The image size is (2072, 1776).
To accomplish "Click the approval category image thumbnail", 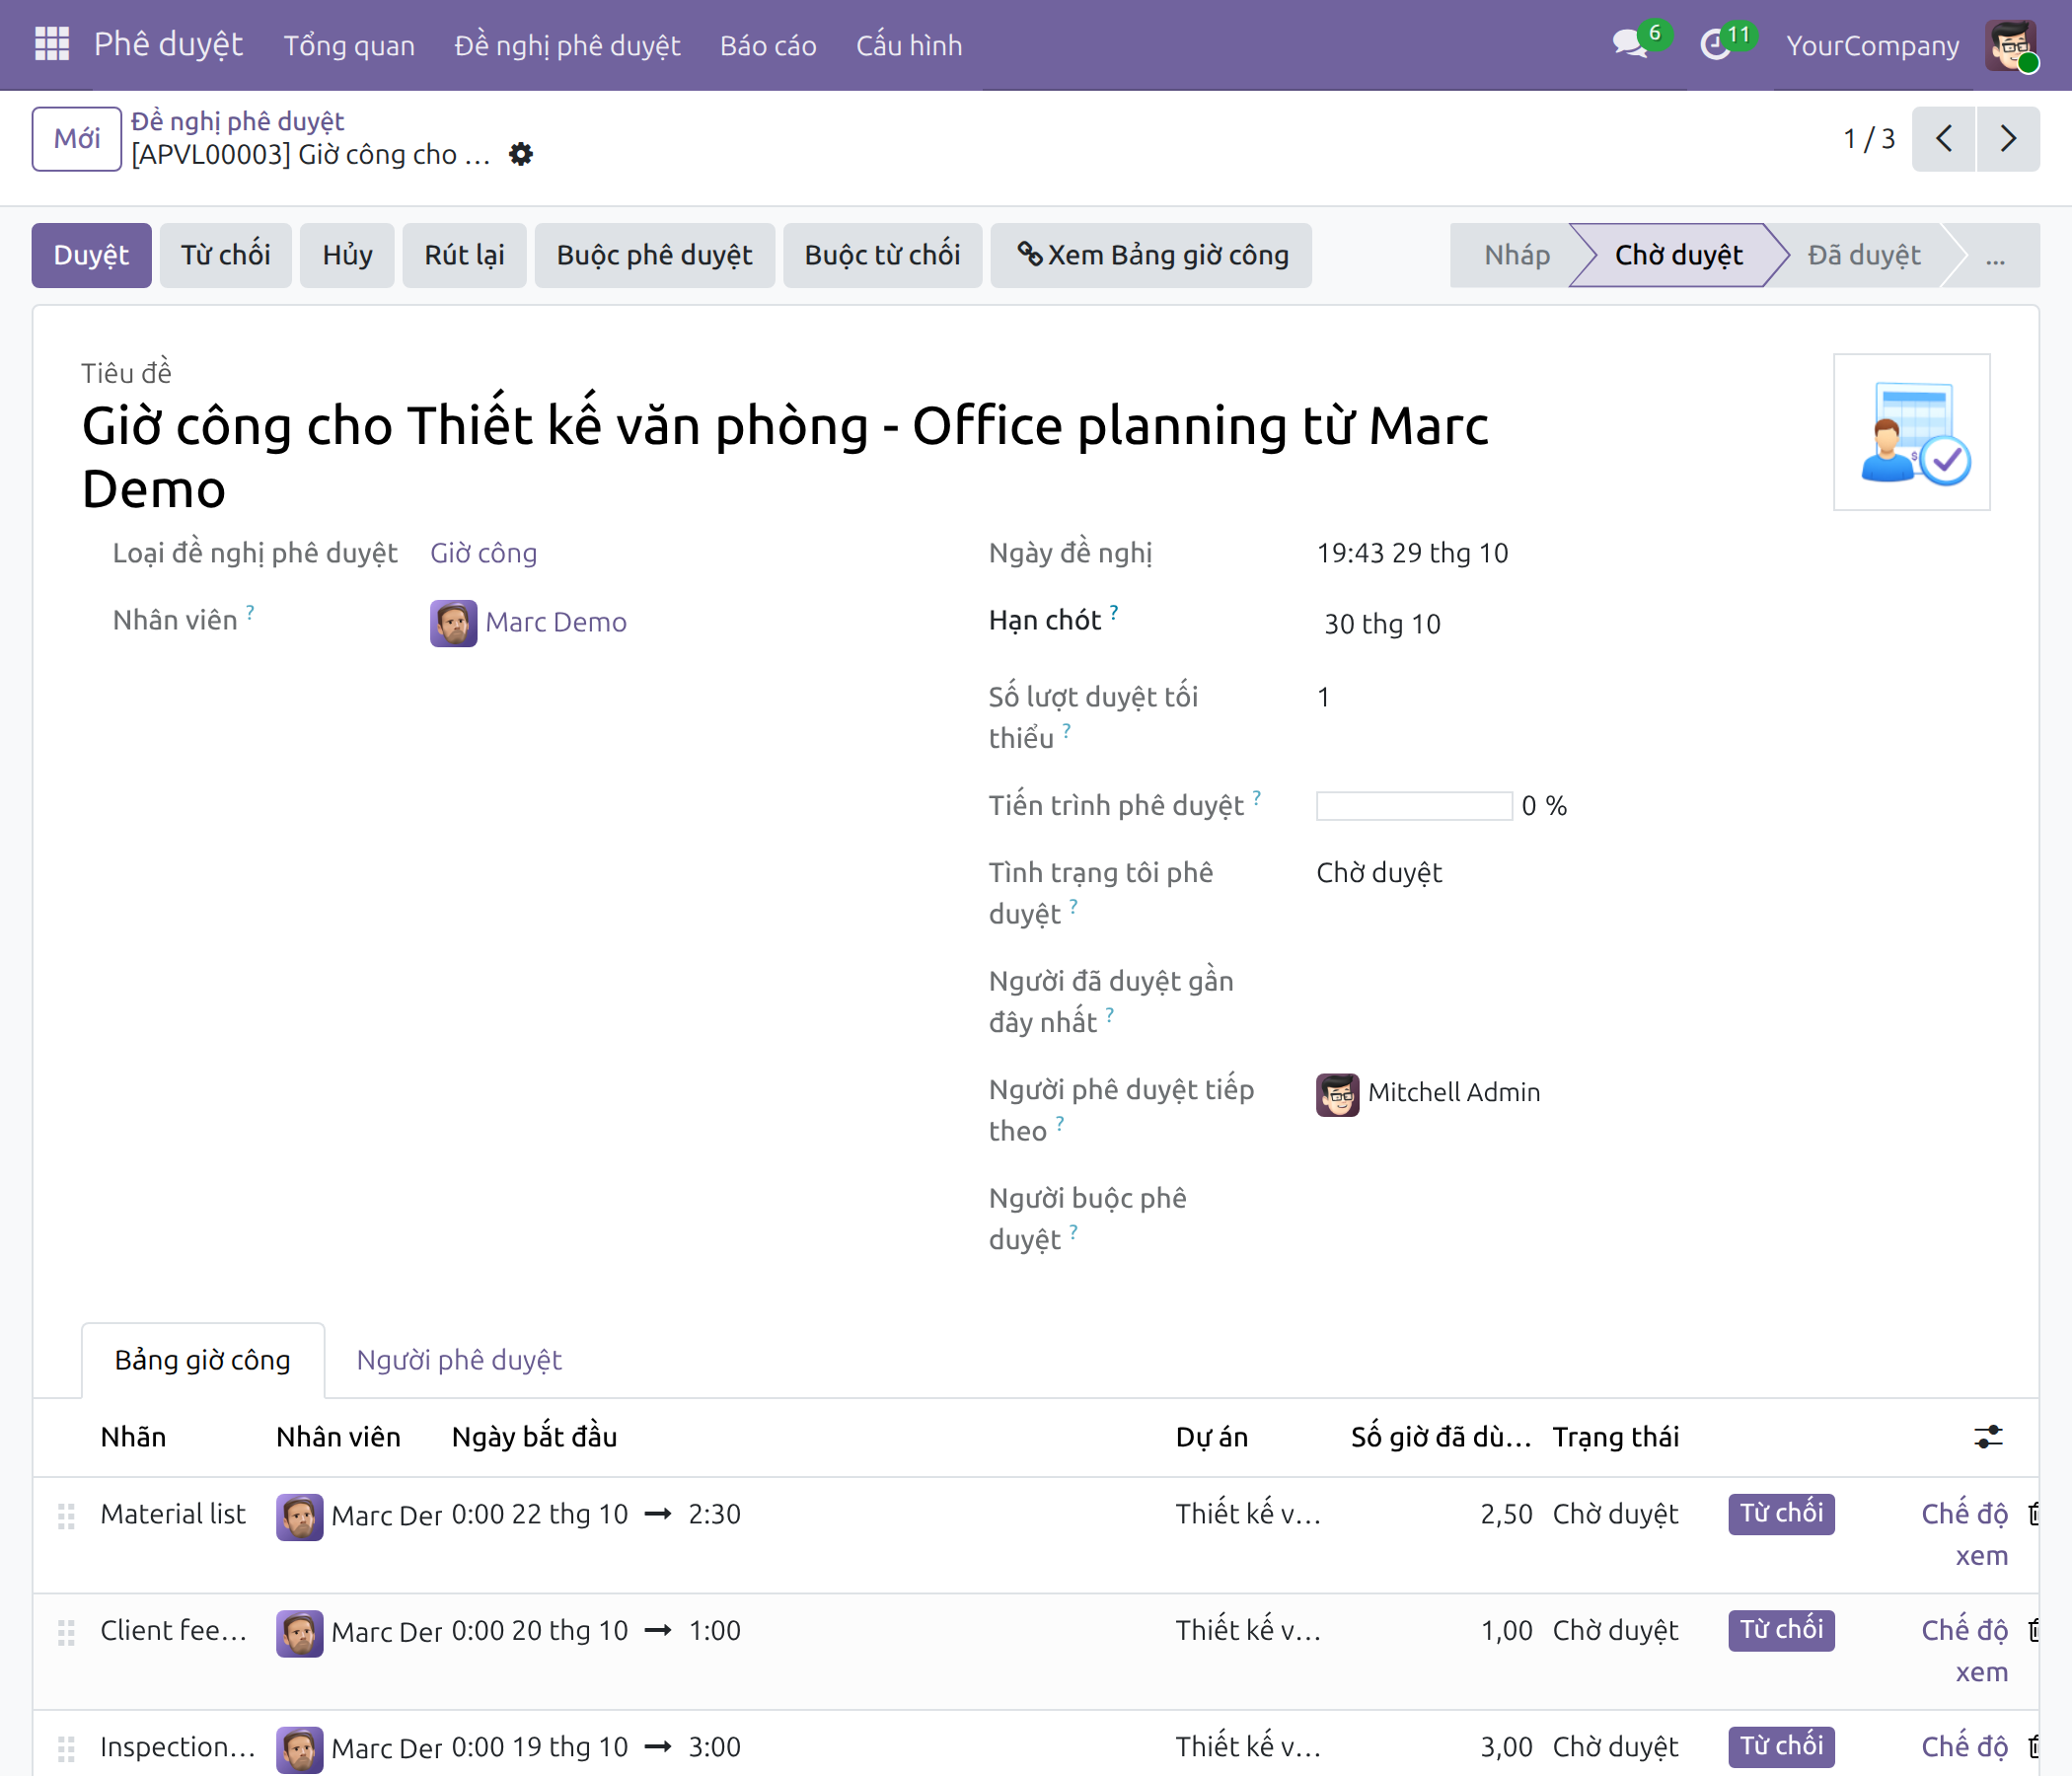I will (1911, 432).
